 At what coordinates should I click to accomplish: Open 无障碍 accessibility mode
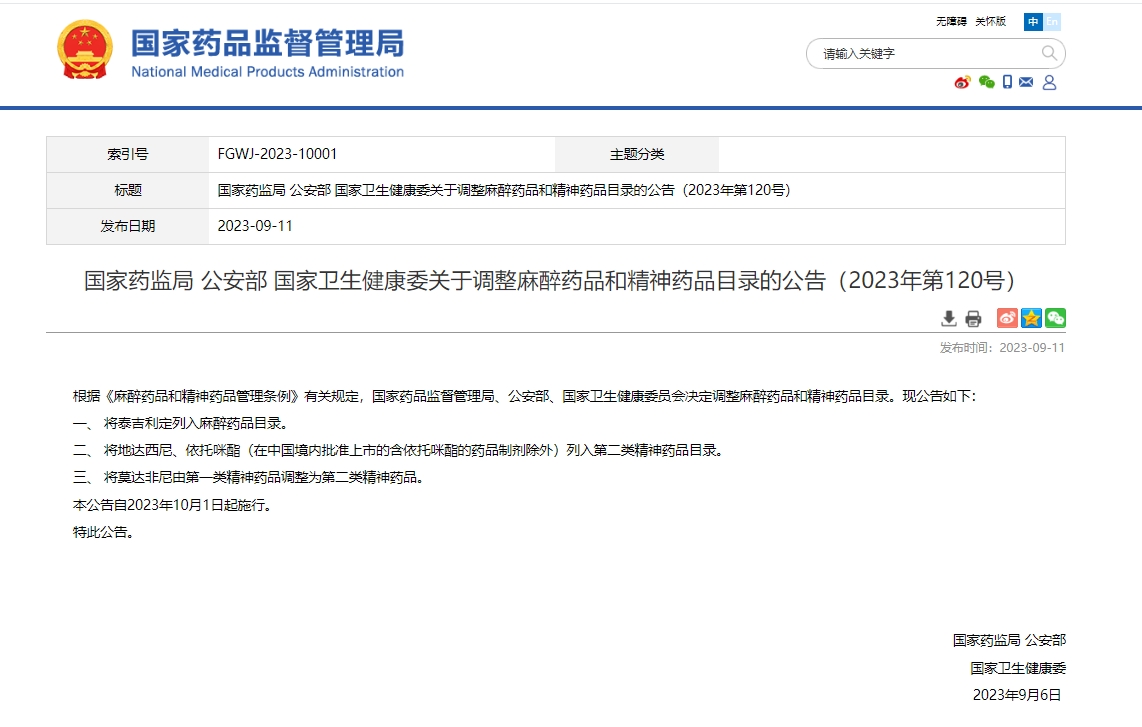click(x=951, y=22)
